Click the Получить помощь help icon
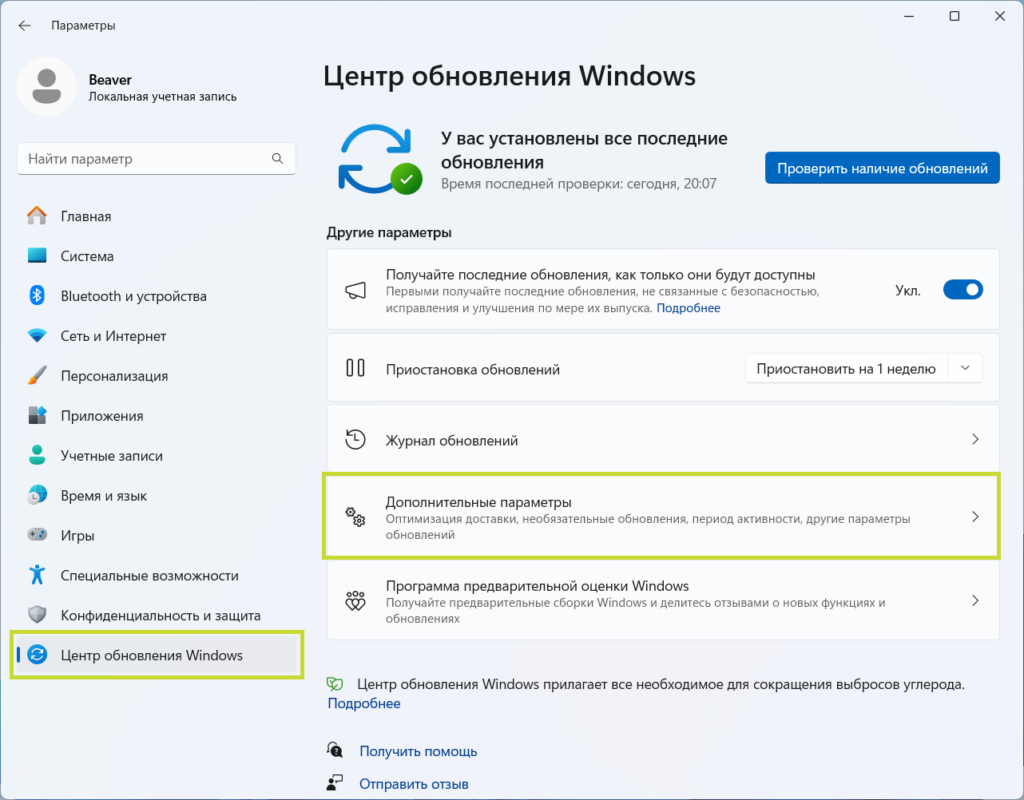Screen dimensions: 1024x800 pyautogui.click(x=335, y=750)
